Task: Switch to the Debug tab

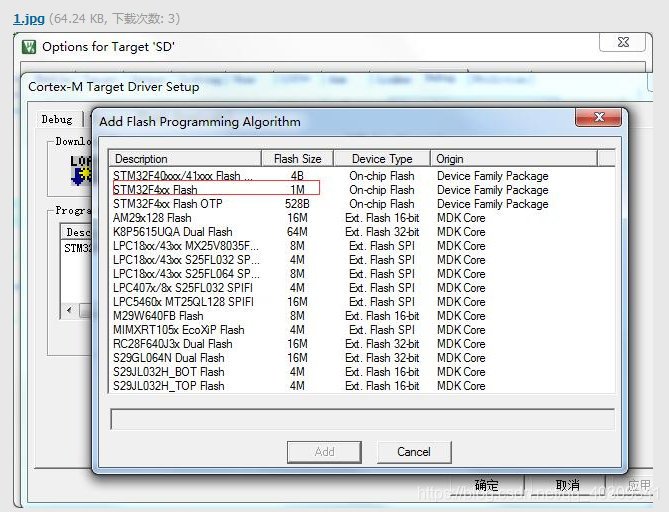Action: pyautogui.click(x=57, y=119)
